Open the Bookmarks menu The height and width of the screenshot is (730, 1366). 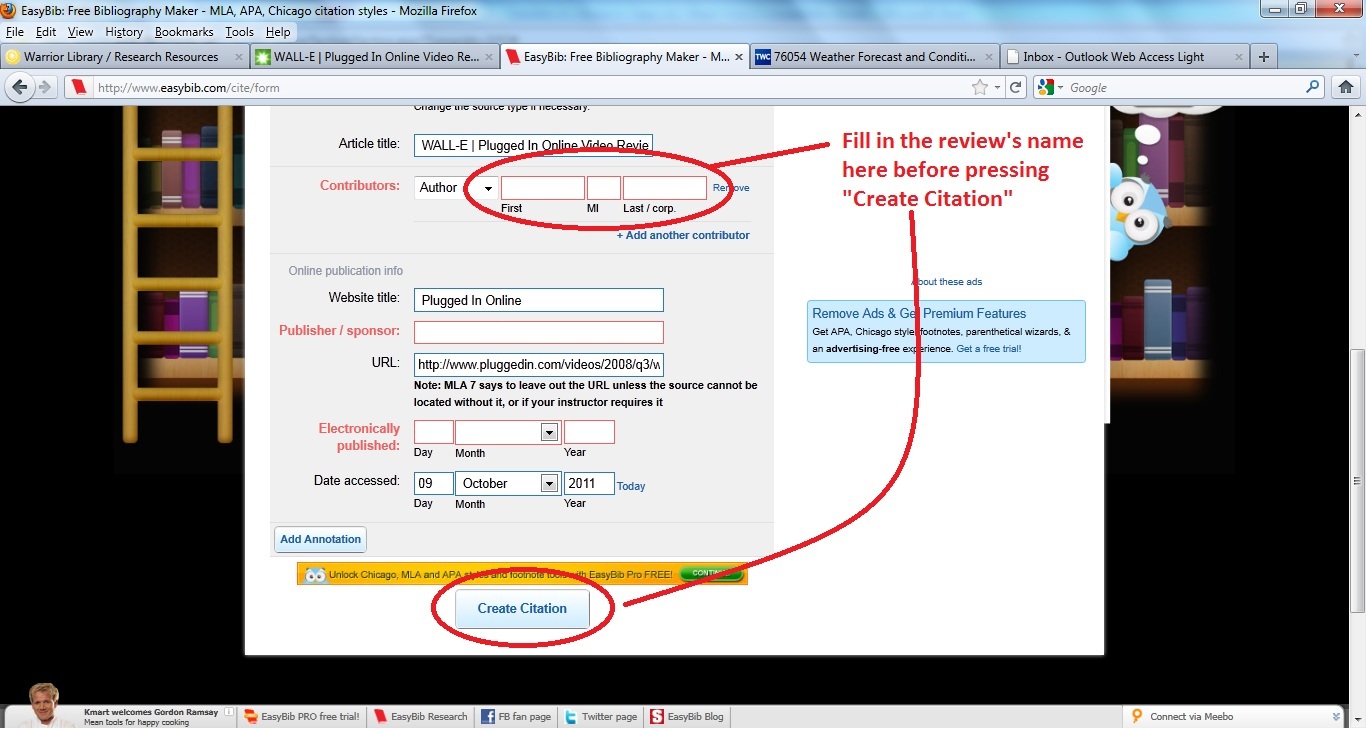click(x=184, y=32)
